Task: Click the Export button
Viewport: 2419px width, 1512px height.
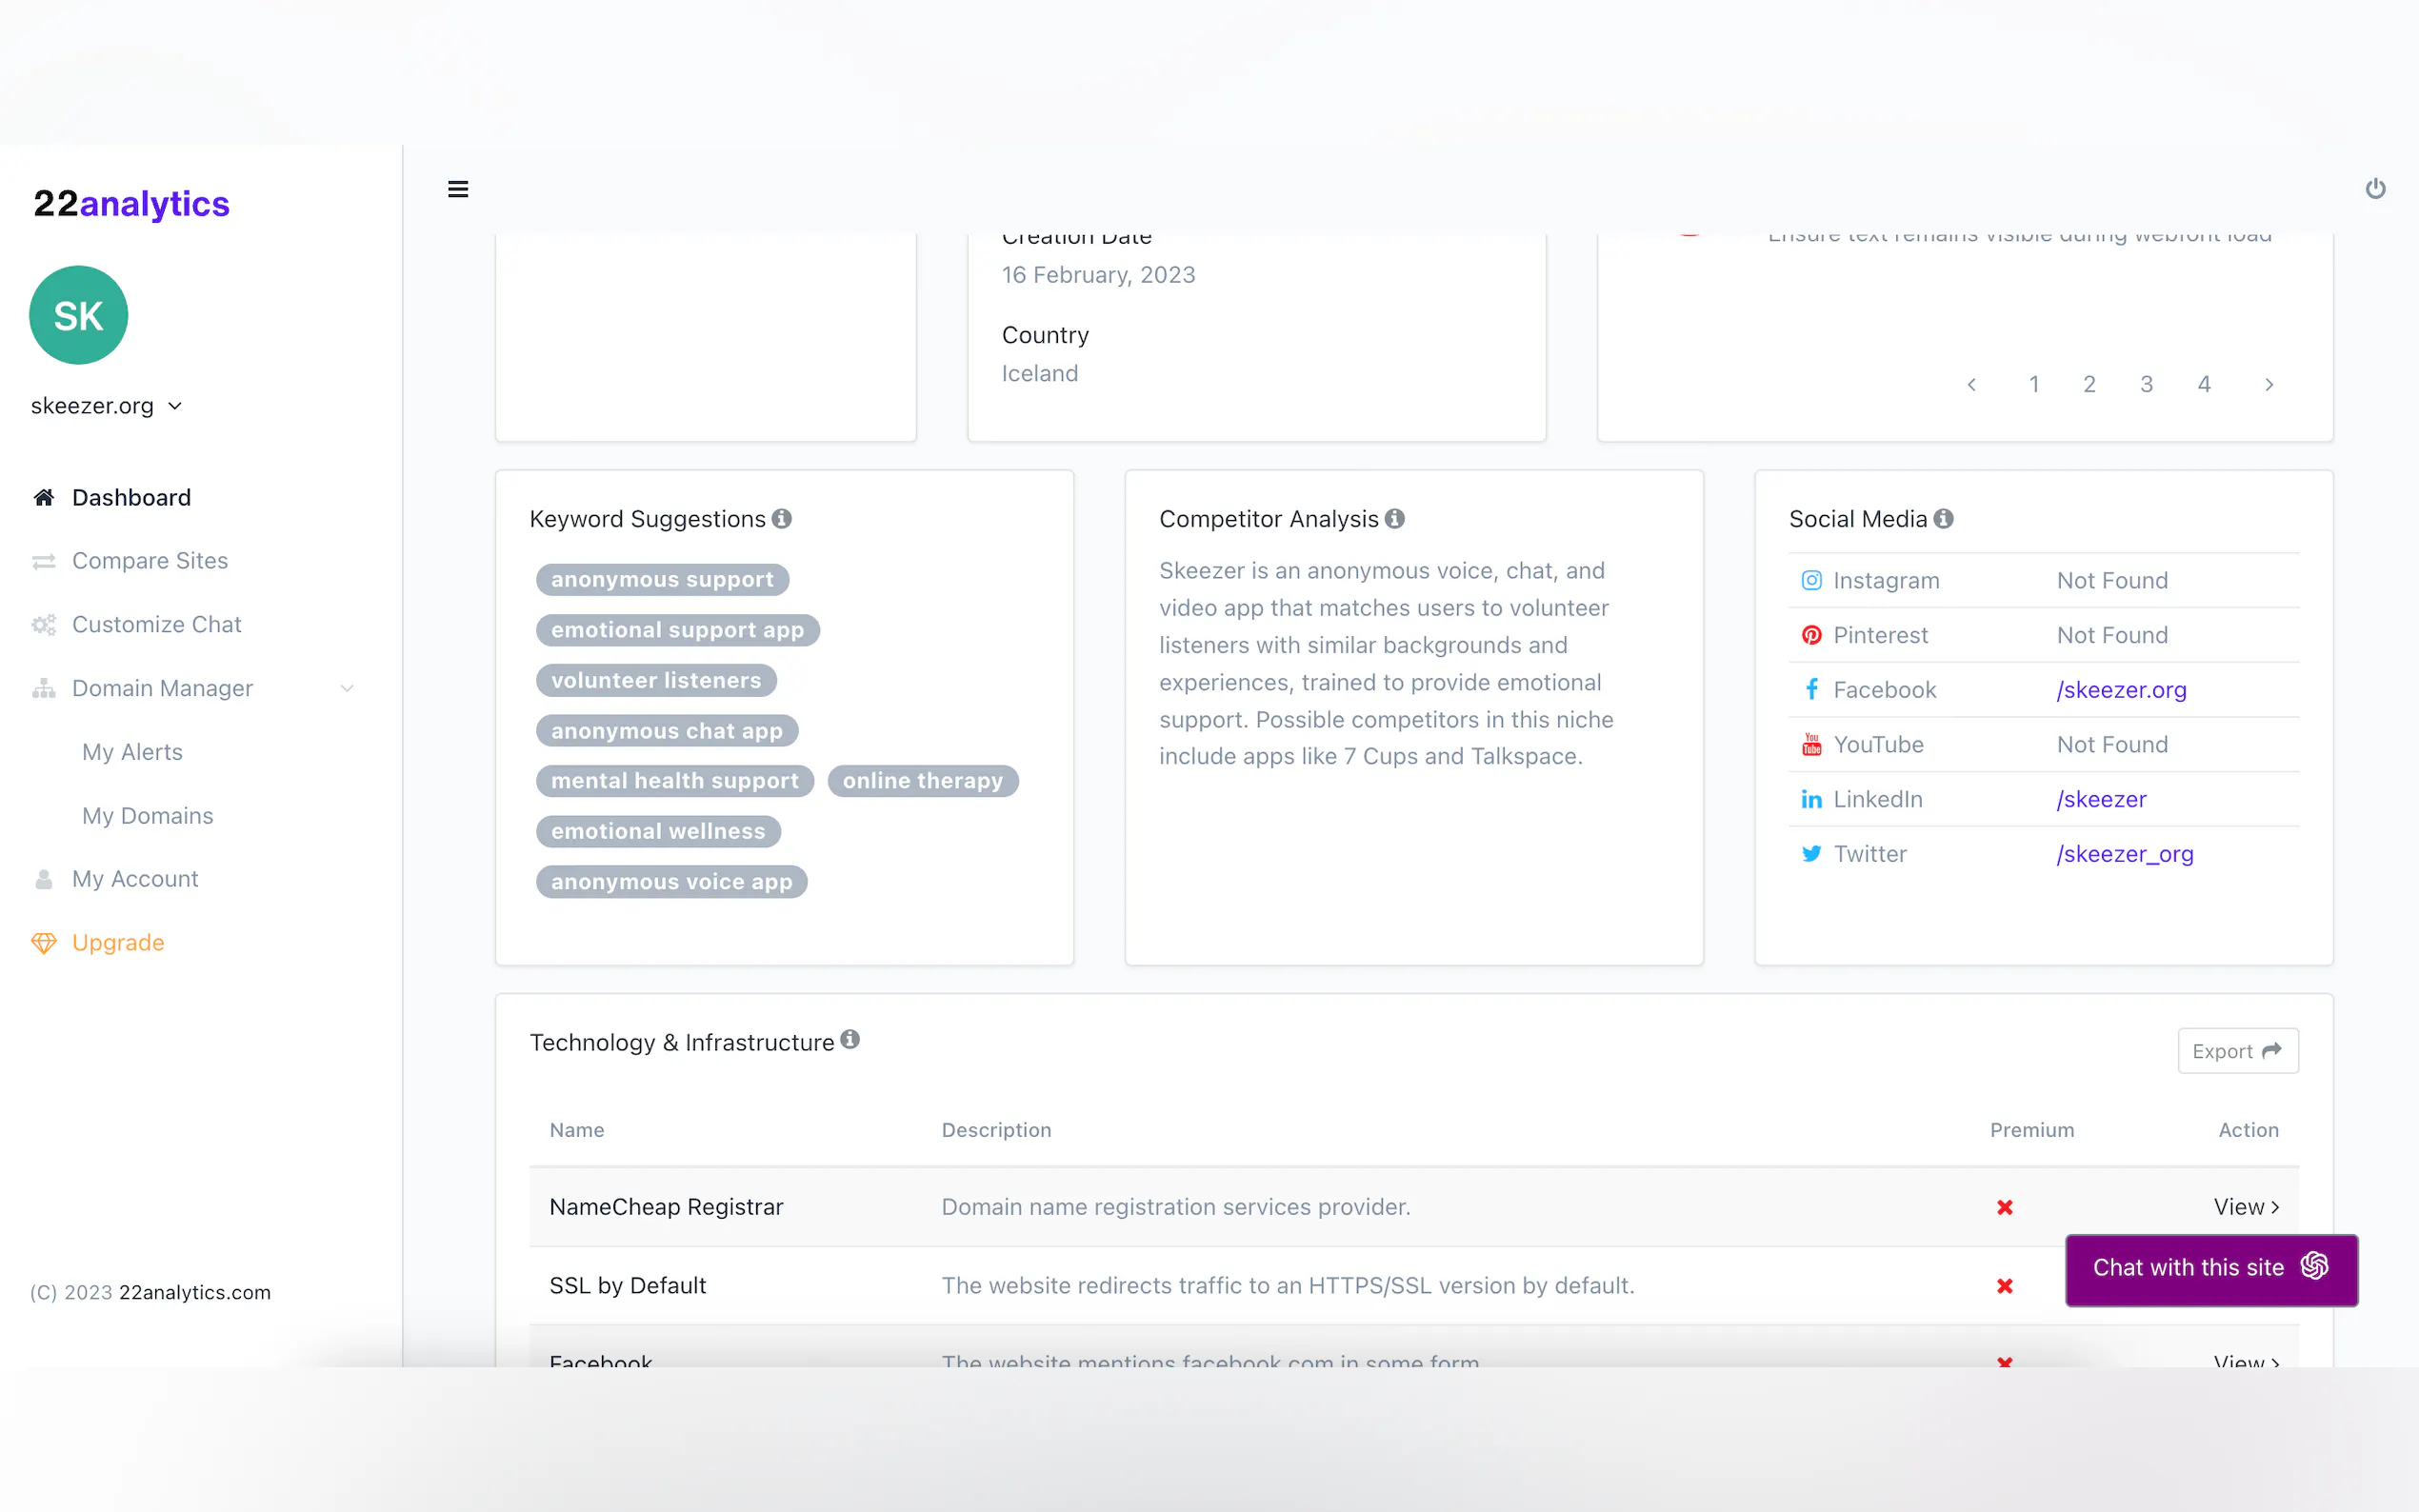Action: point(2237,1051)
